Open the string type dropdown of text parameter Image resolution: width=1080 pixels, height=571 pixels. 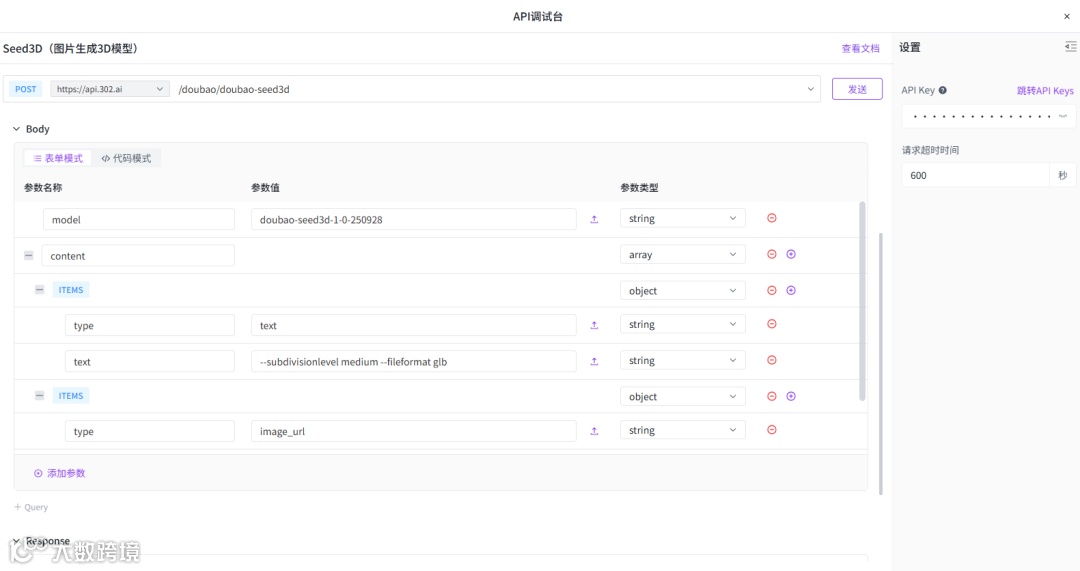point(683,360)
